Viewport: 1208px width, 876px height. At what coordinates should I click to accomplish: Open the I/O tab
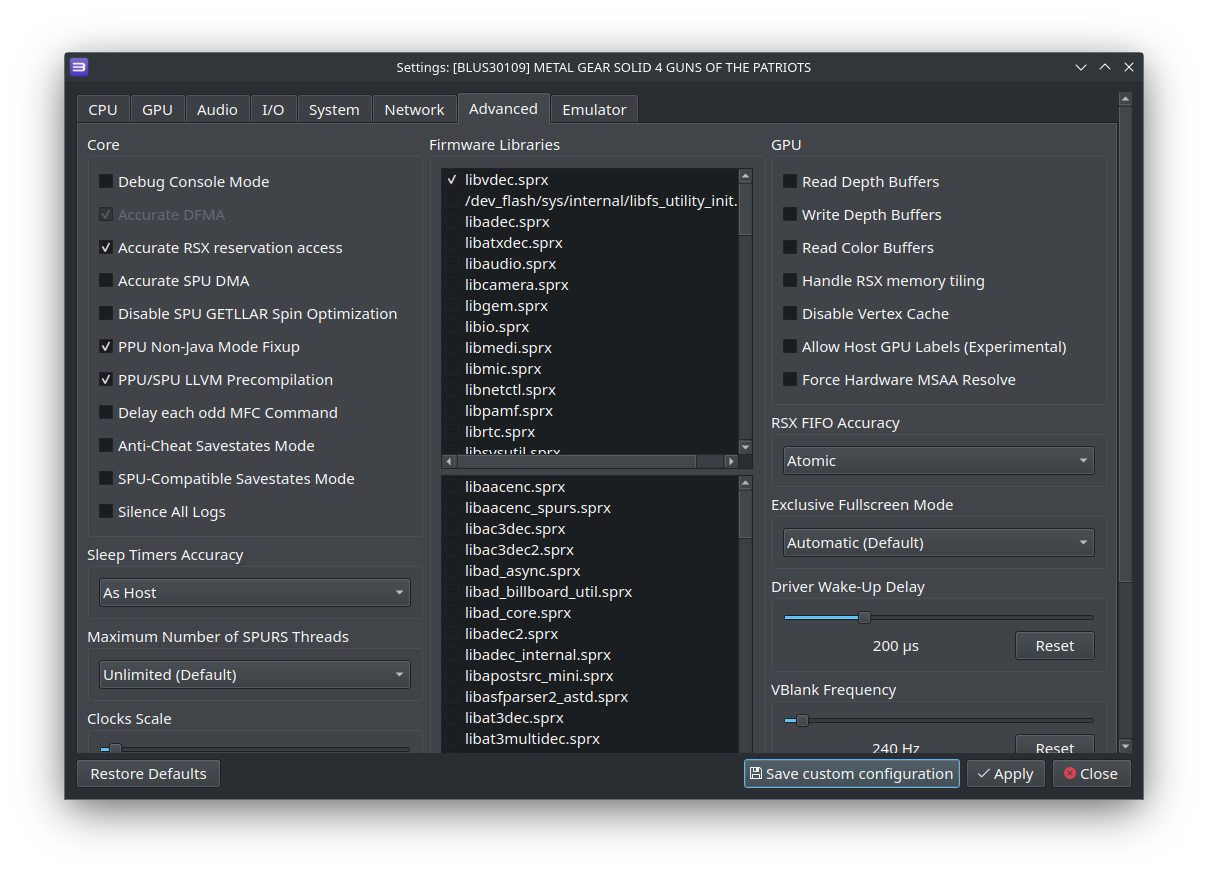273,110
